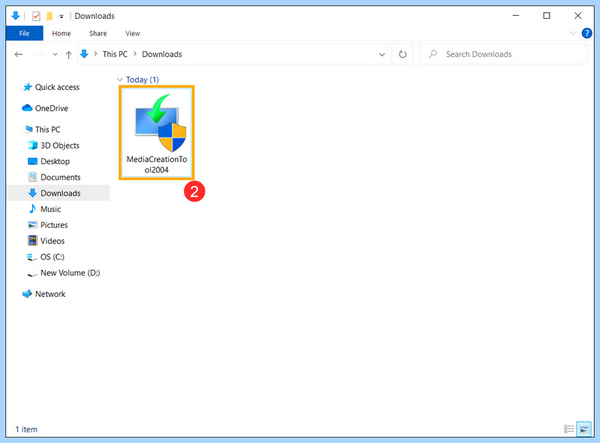Click the Music note icon
This screenshot has height=443, width=600.
point(33,209)
